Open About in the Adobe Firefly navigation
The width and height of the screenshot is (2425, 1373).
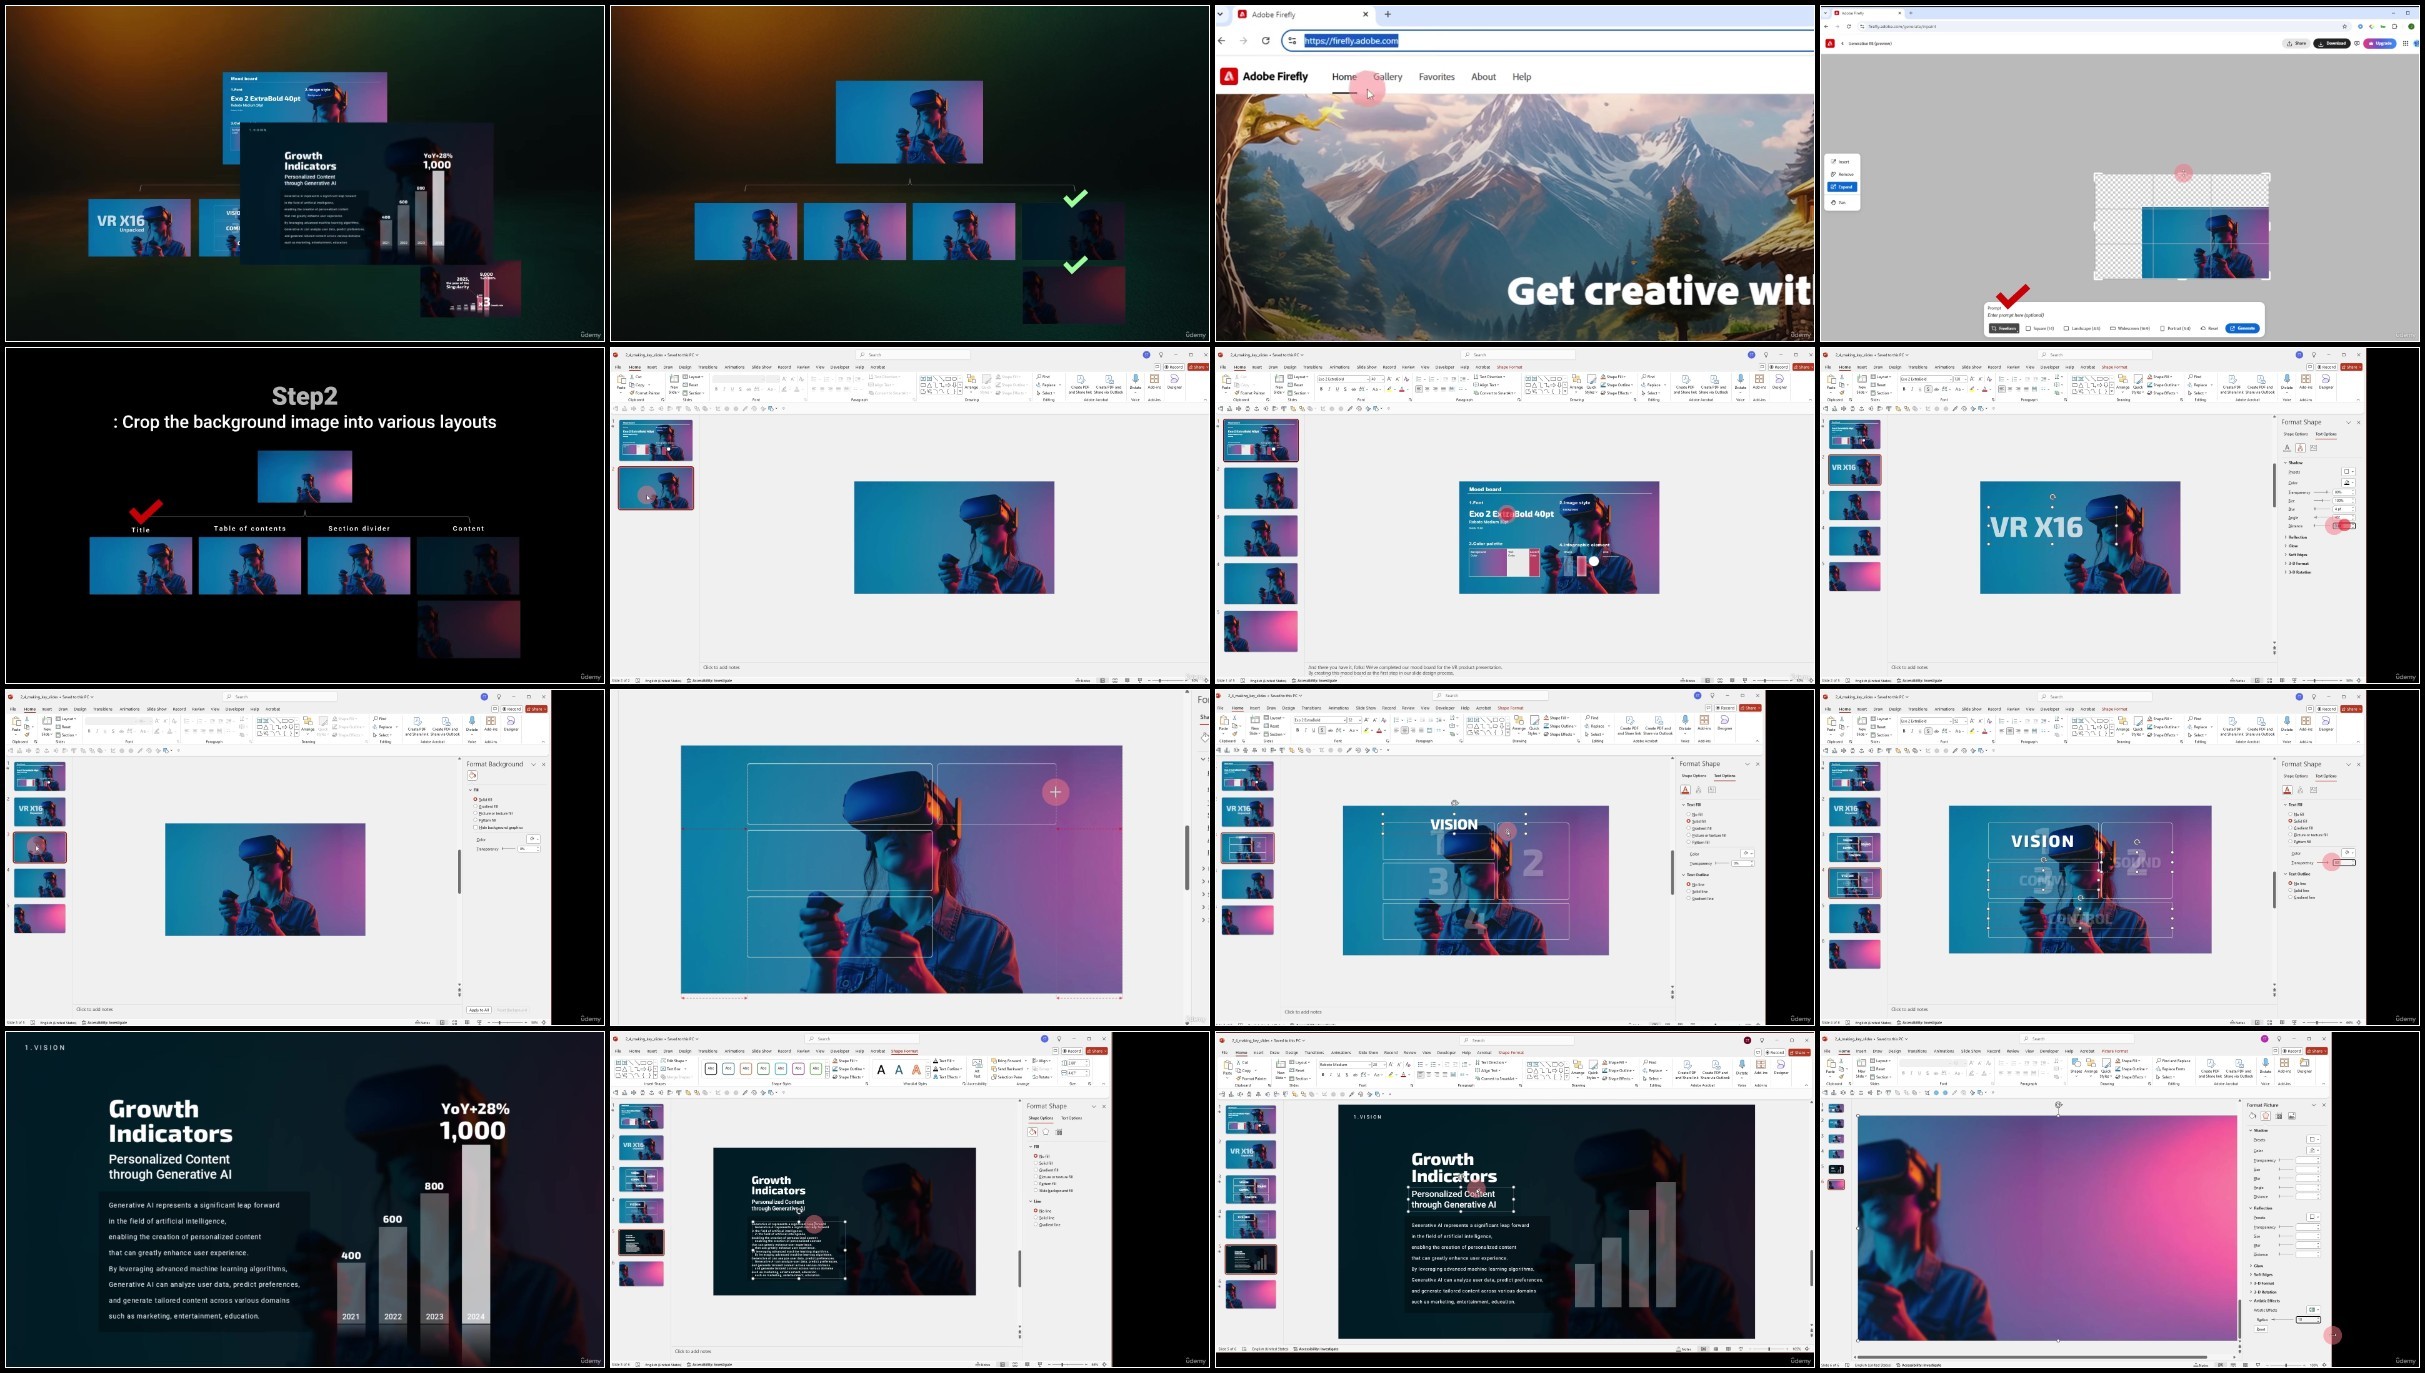pos(1484,77)
